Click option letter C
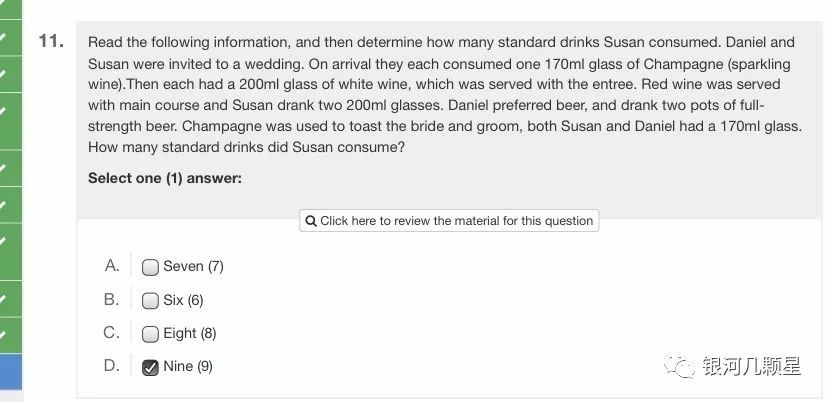Image resolution: width=828 pixels, height=402 pixels. 112,333
